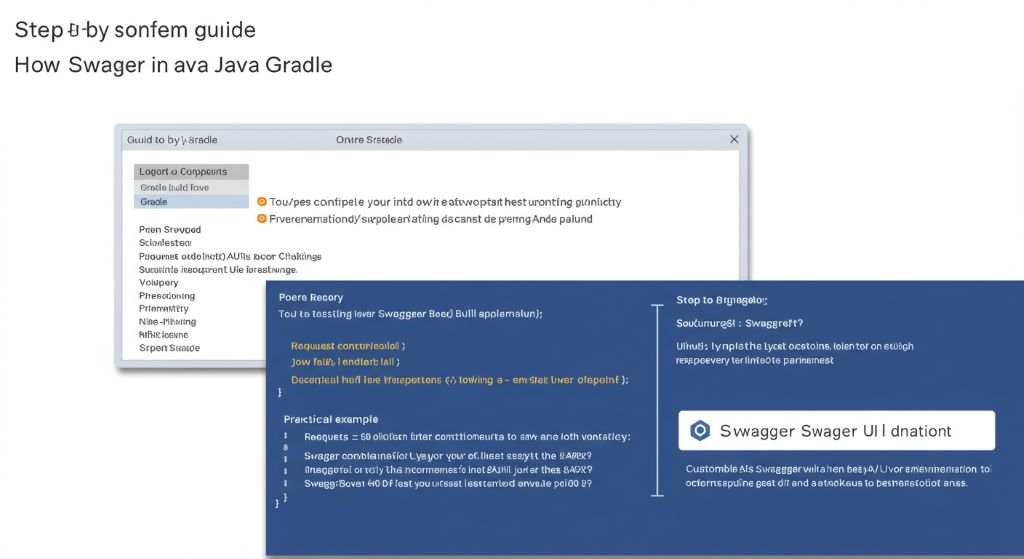
Task: Click the 'Logert o Corppents' sidebar header
Action: pos(191,172)
